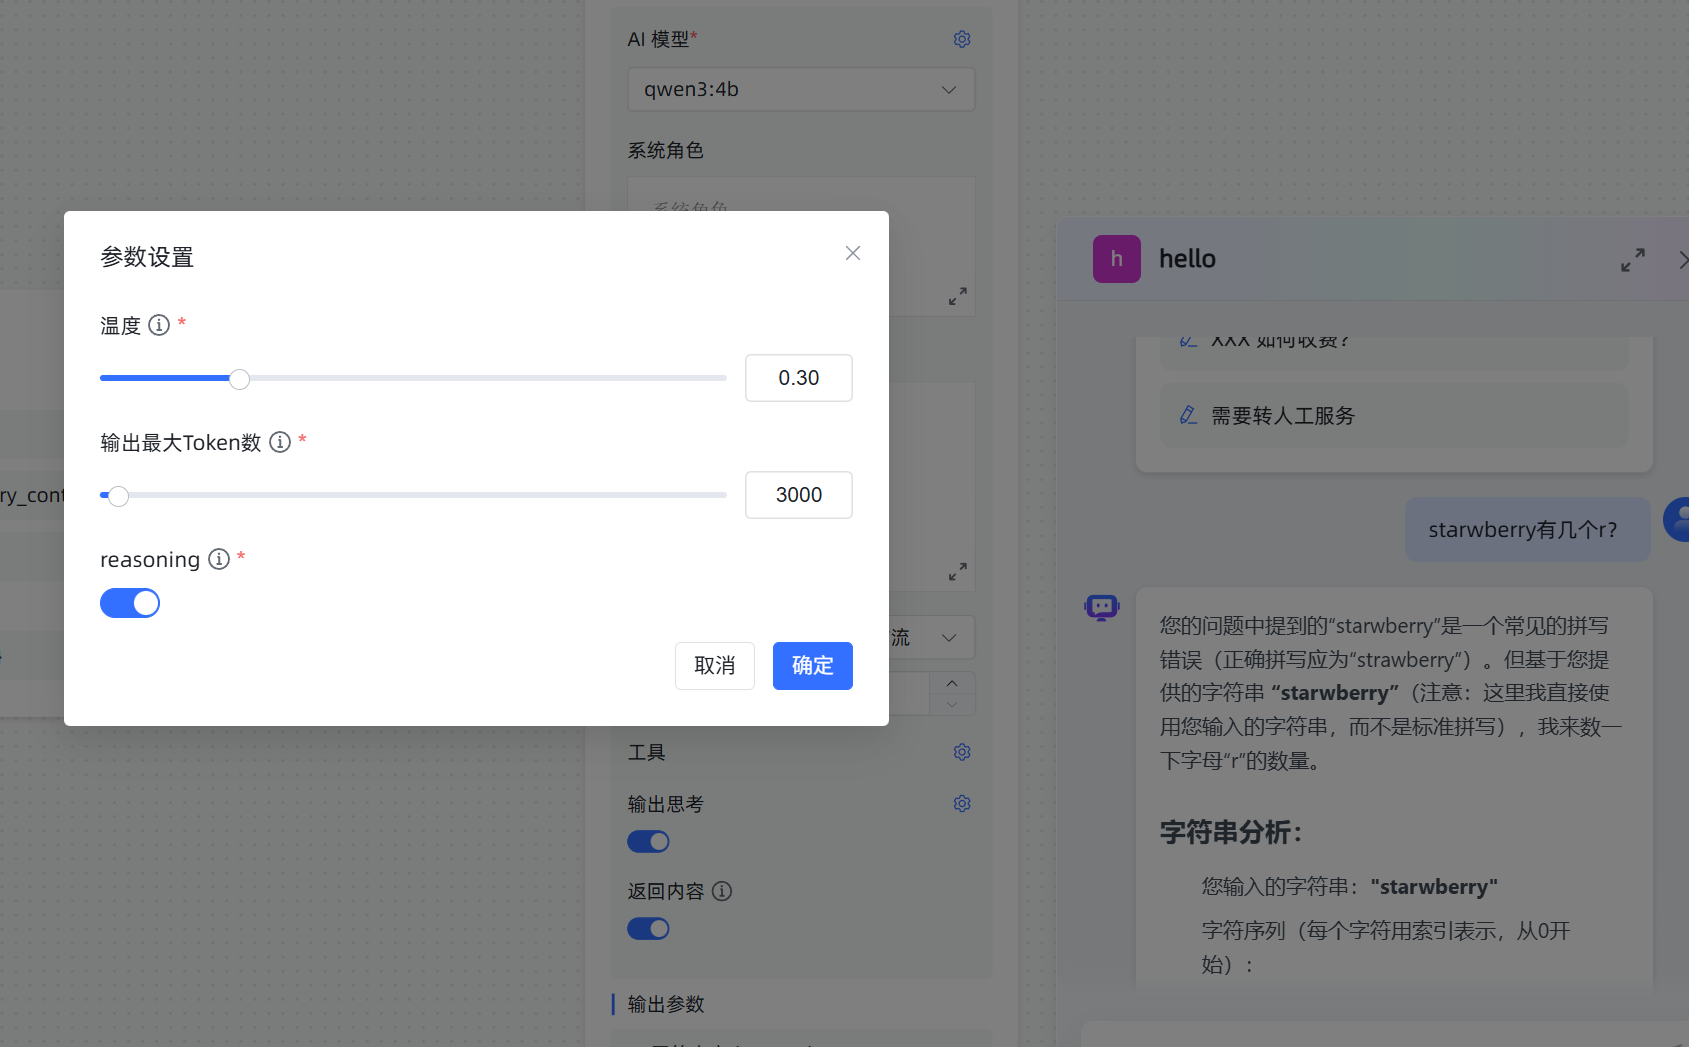
Task: Click the stepper up arrow
Action: point(952,683)
